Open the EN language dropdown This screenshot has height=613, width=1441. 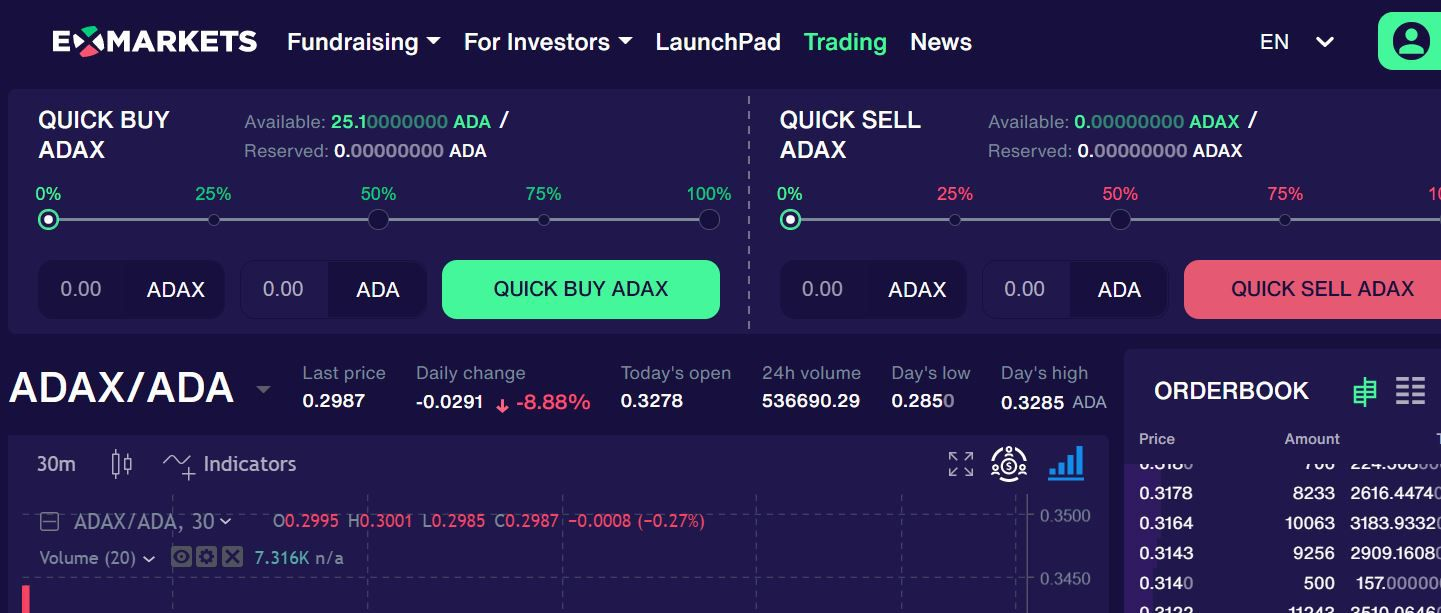click(x=1297, y=42)
